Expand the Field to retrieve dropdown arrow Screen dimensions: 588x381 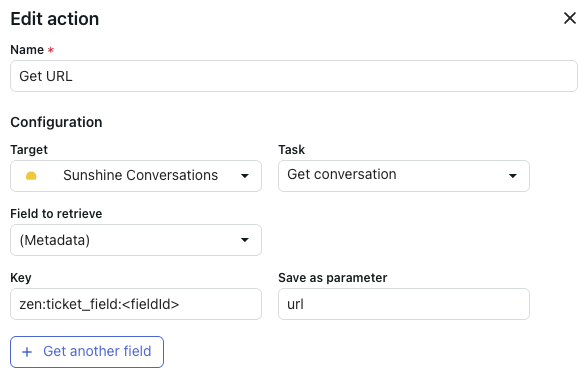click(245, 240)
